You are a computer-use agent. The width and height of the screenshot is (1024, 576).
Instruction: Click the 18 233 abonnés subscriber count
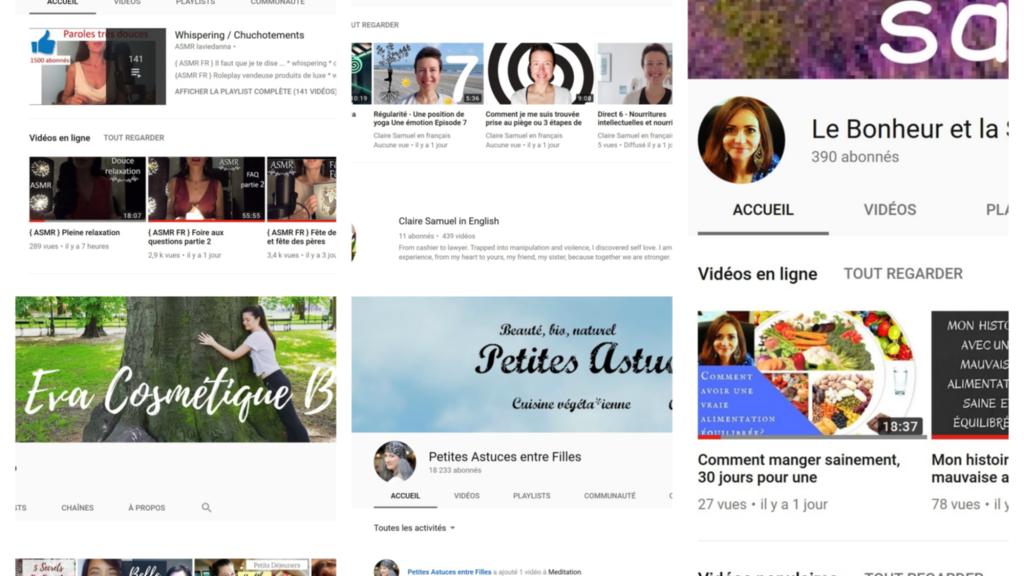point(455,470)
